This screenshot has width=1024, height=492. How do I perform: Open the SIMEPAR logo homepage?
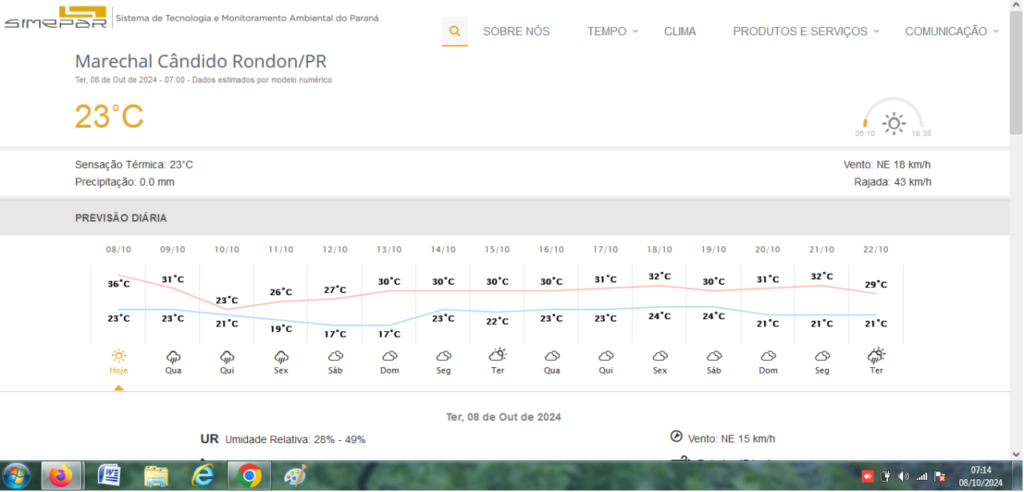click(56, 18)
